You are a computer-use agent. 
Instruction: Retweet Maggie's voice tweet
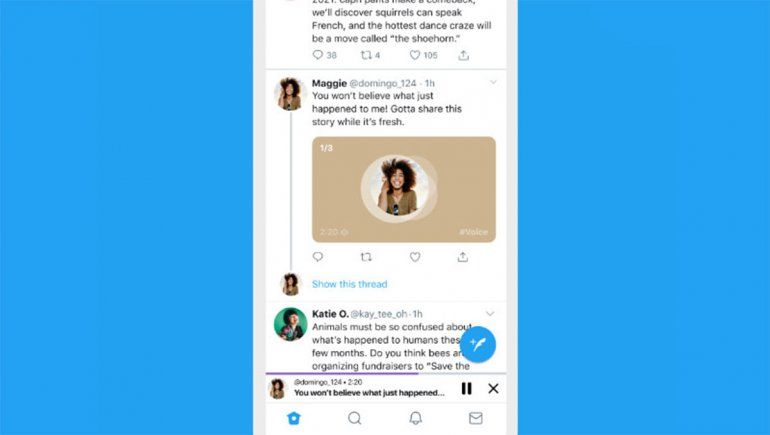click(x=366, y=257)
